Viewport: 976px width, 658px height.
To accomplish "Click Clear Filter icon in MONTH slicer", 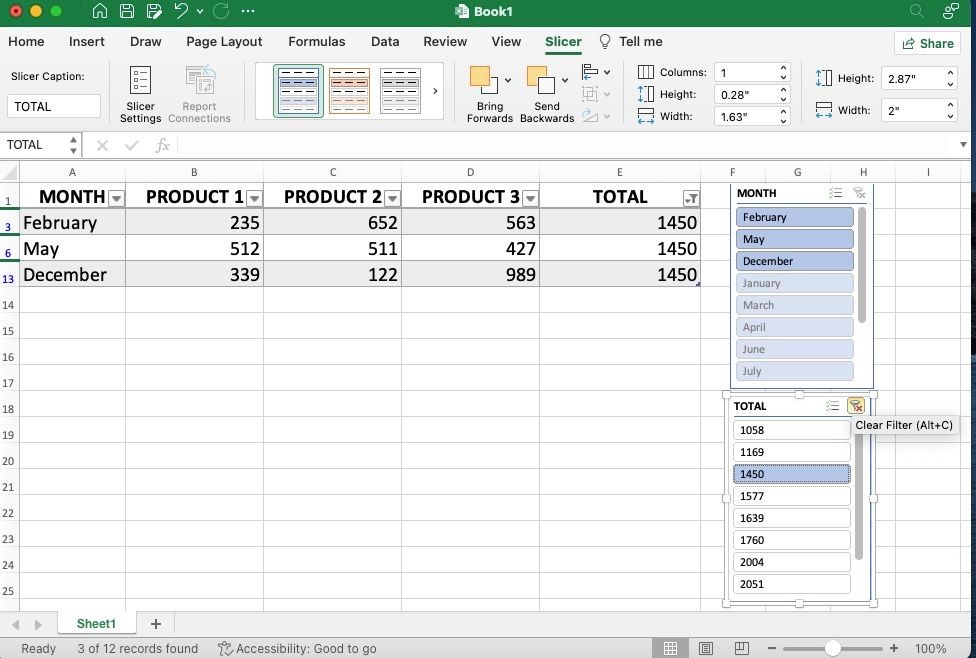I will (x=859, y=193).
